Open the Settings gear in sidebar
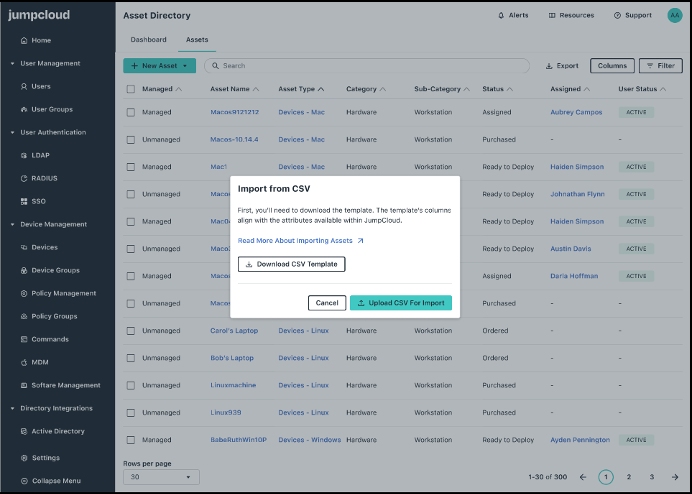Image resolution: width=692 pixels, height=494 pixels. tap(23, 458)
